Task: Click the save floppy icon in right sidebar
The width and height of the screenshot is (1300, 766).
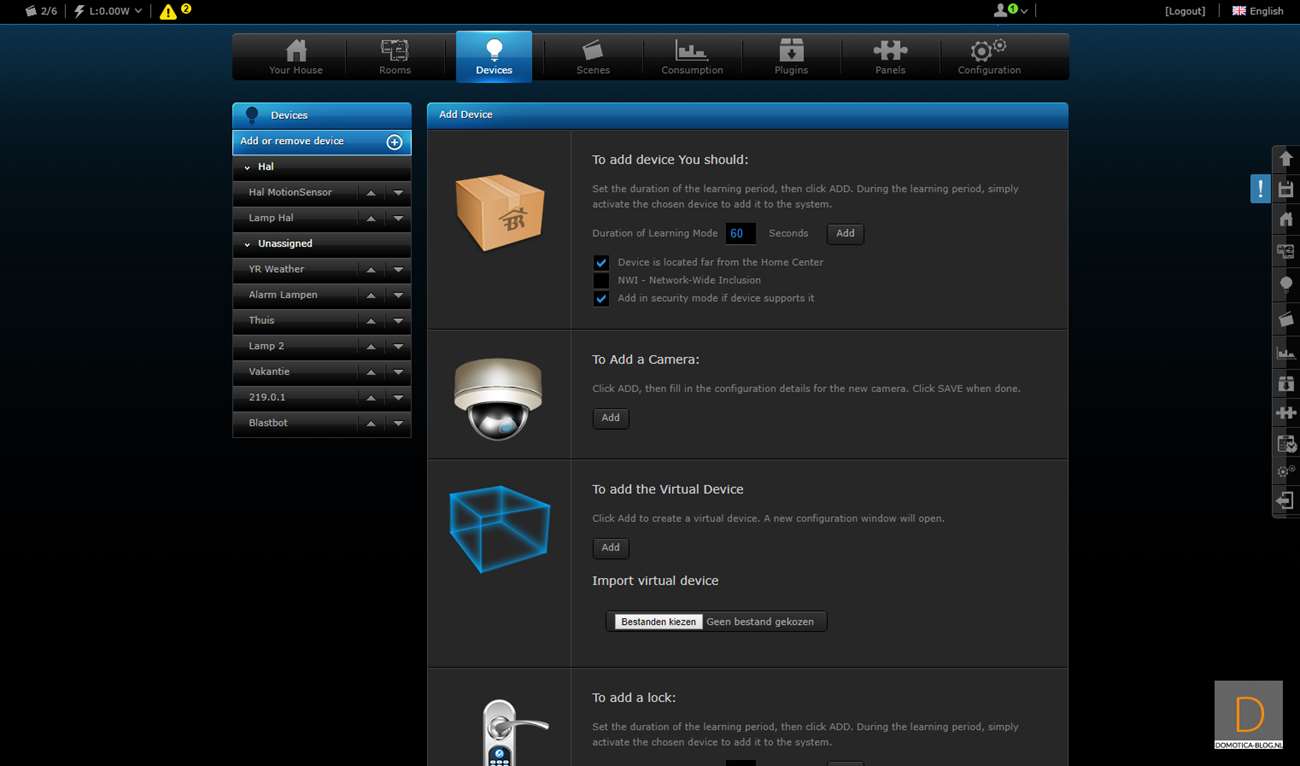Action: 1286,189
